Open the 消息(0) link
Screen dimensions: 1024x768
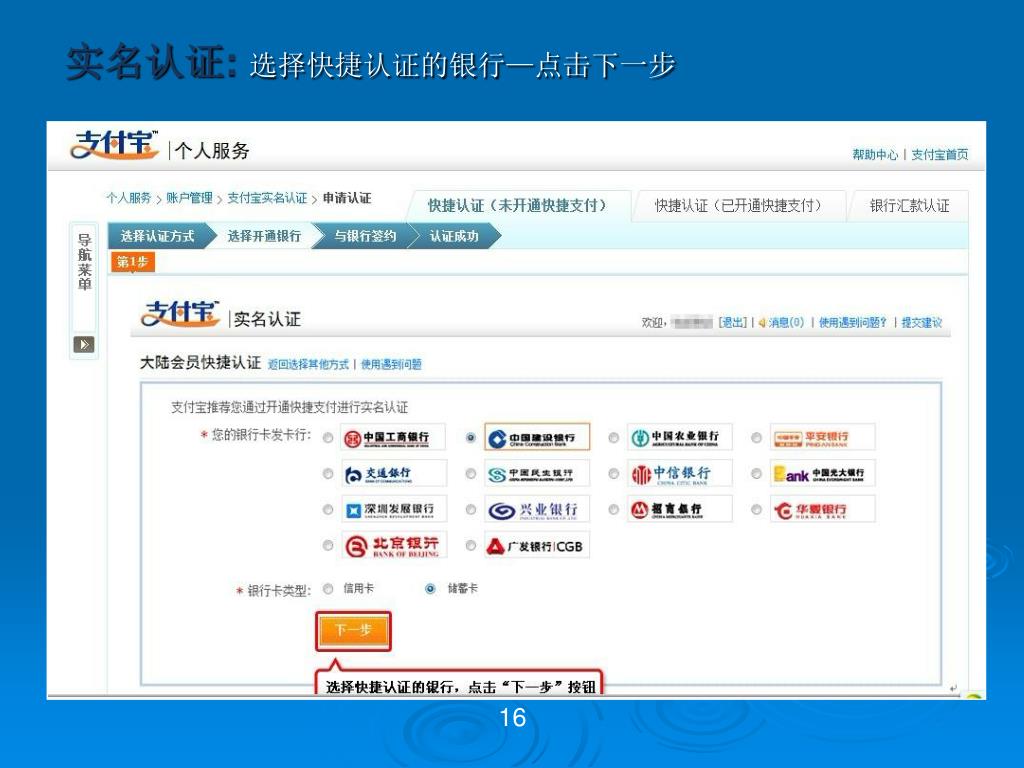[x=786, y=323]
